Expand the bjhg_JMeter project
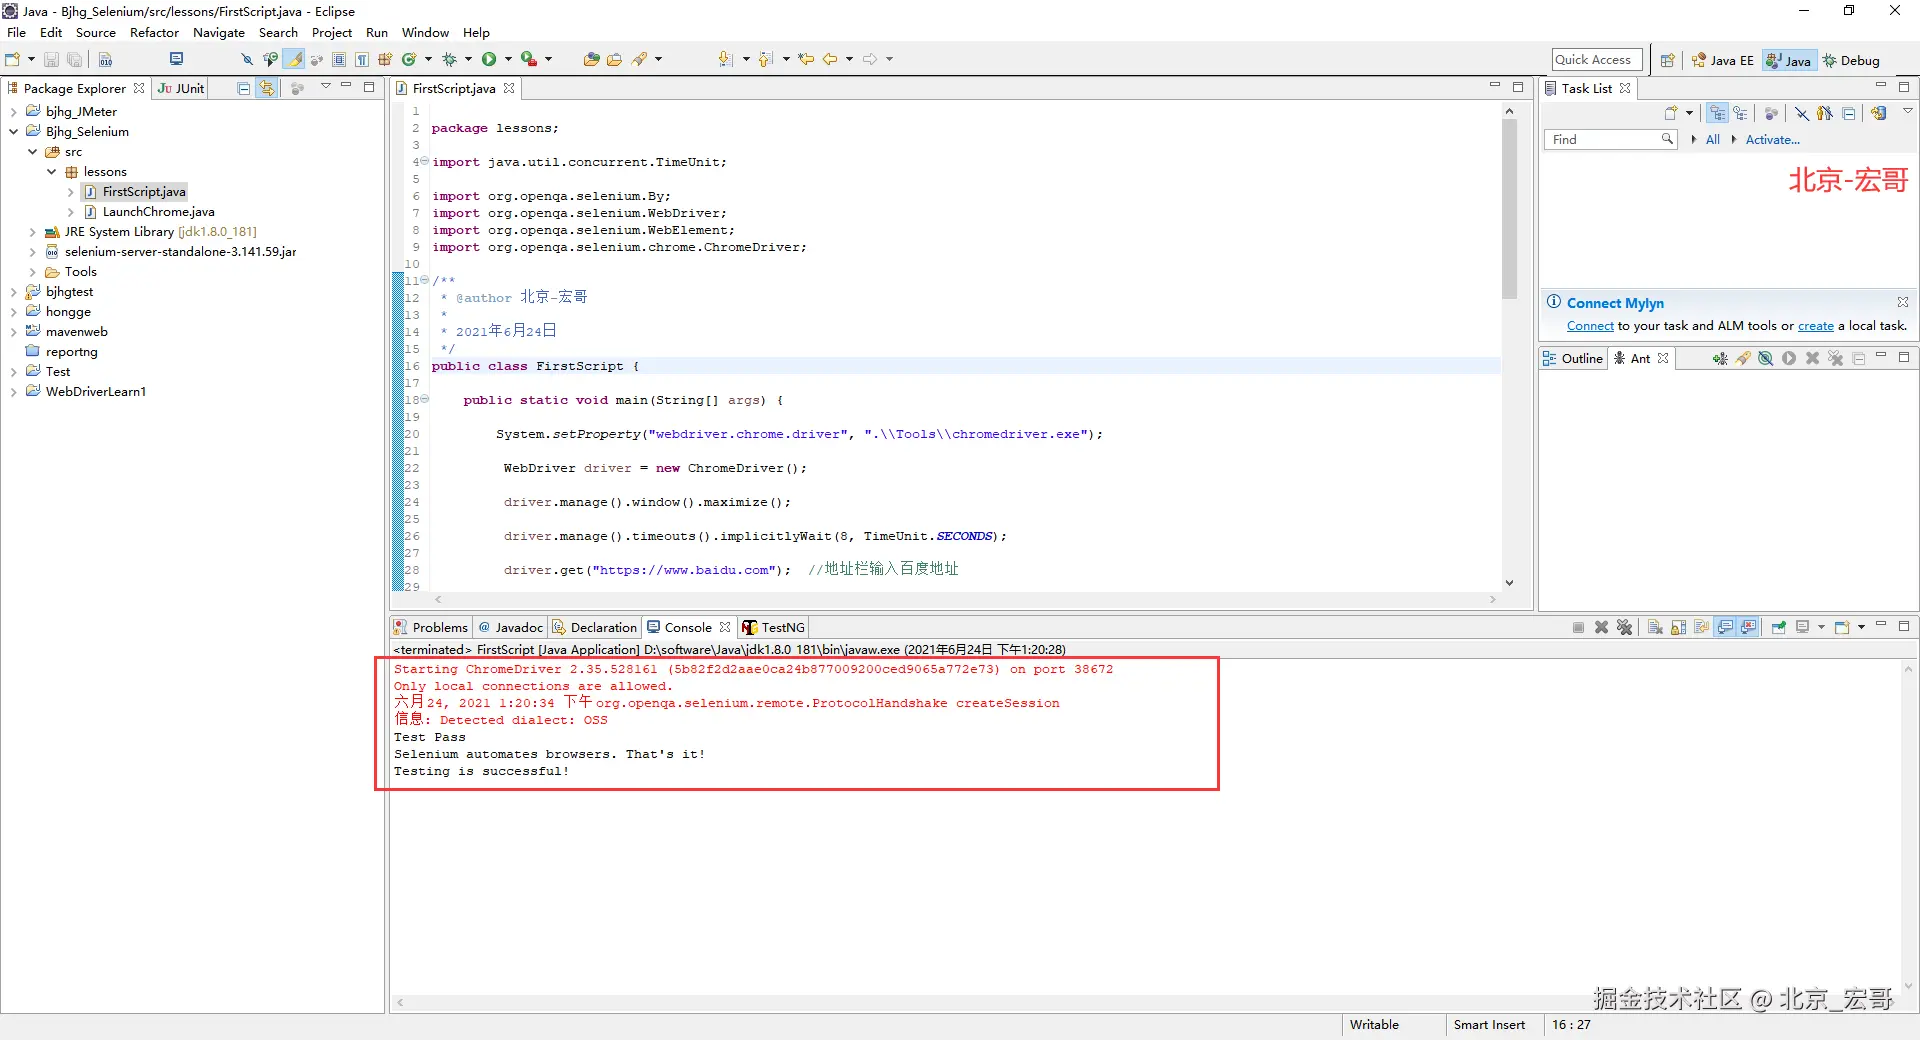The height and width of the screenshot is (1040, 1920). click(x=13, y=112)
